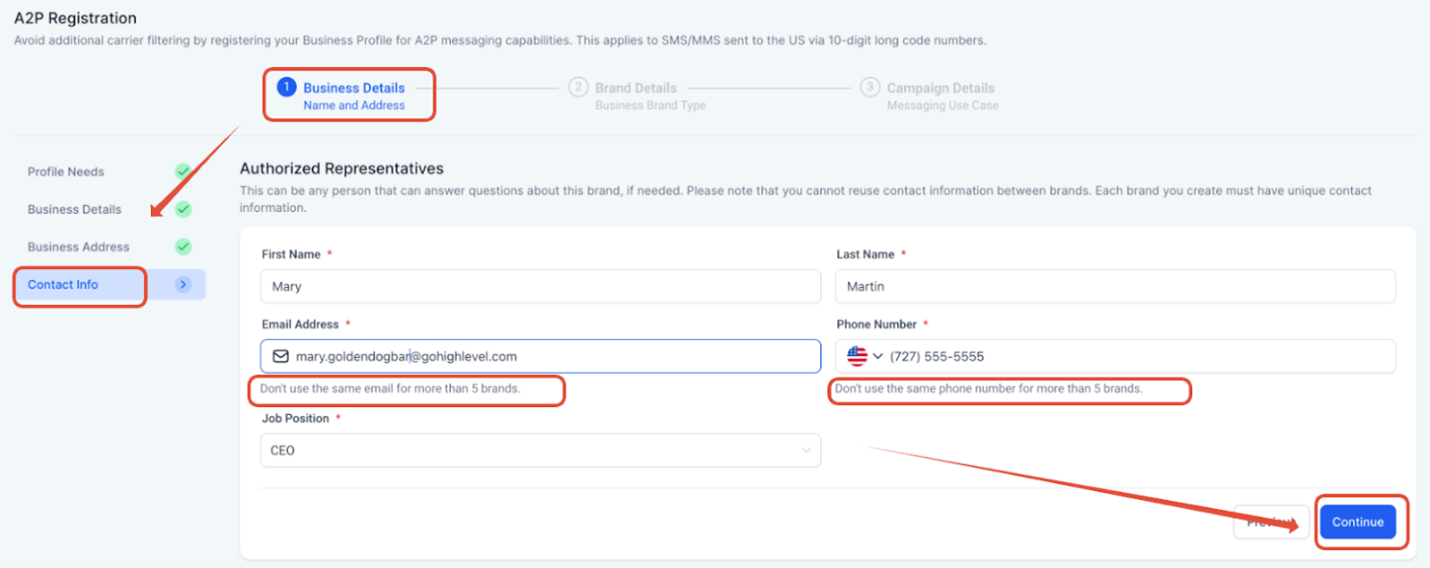Open the Job Position dropdown showing CEO
The height and width of the screenshot is (568, 1430).
click(541, 451)
